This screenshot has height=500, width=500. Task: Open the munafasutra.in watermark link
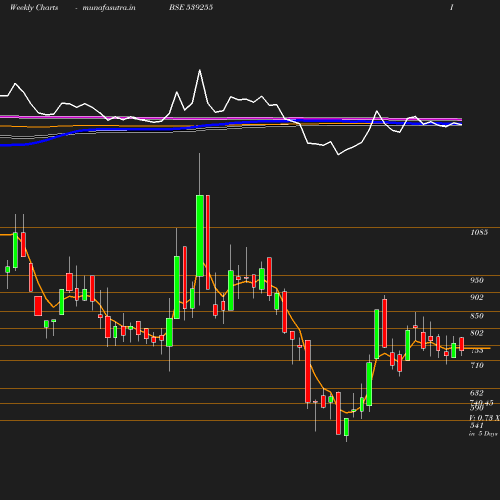pos(109,7)
